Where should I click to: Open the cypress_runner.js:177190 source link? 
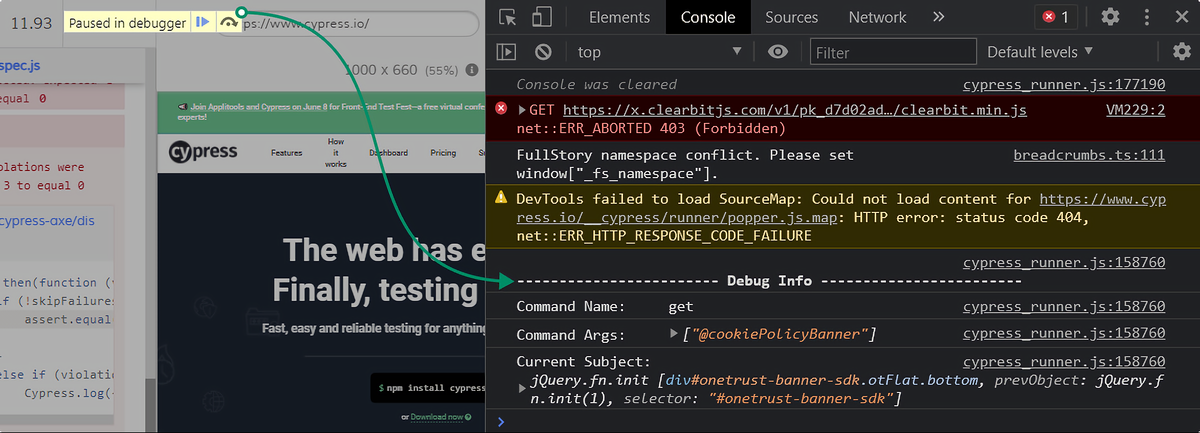click(1064, 85)
